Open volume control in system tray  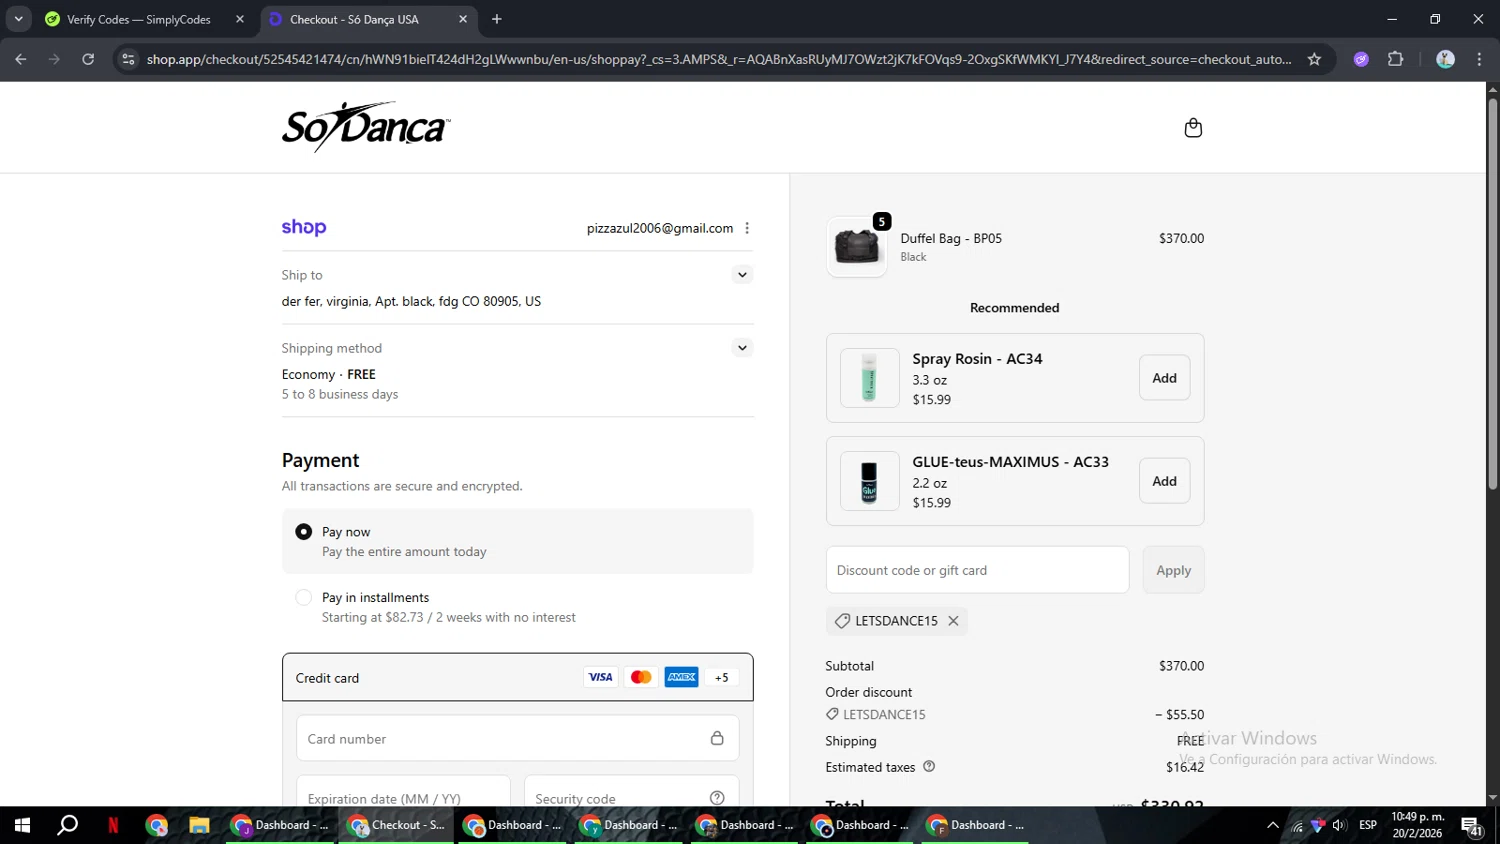[1339, 825]
